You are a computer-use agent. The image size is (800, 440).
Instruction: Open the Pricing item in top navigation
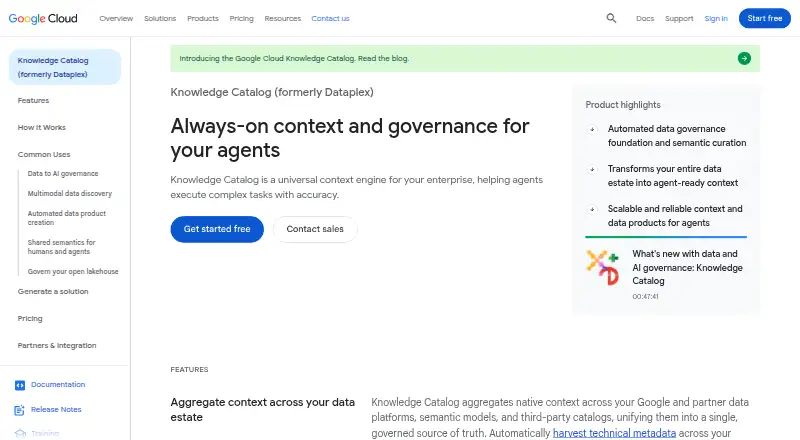coord(241,18)
